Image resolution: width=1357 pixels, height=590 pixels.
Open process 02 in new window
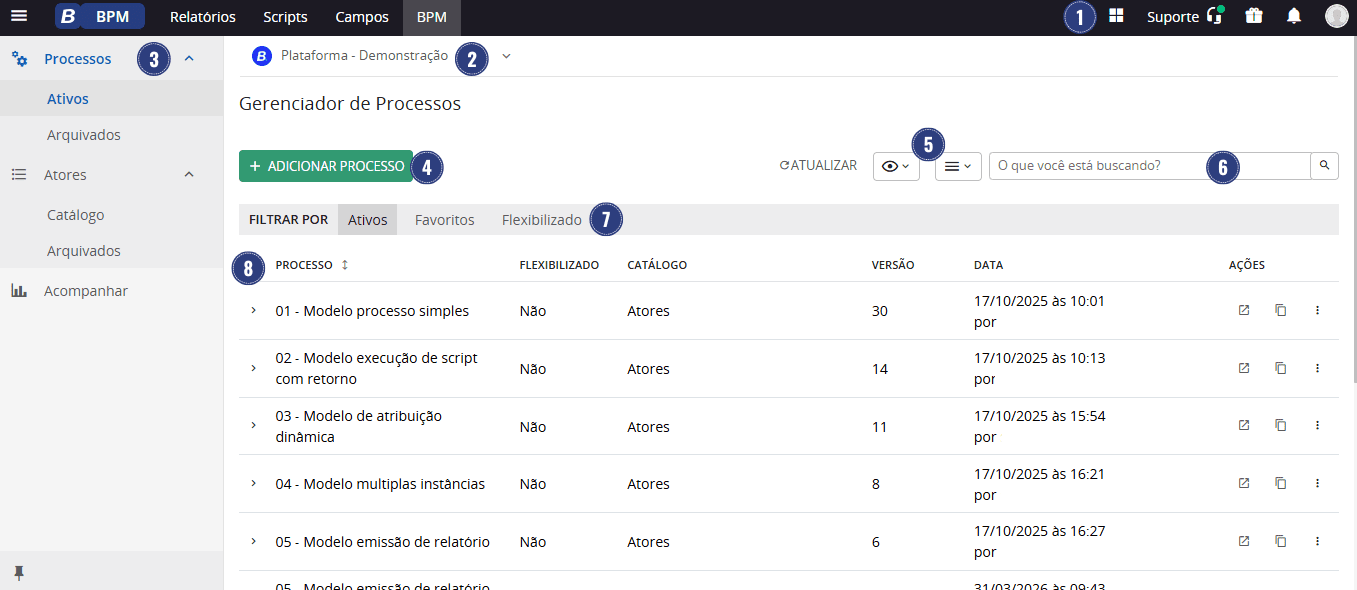[x=1244, y=369]
